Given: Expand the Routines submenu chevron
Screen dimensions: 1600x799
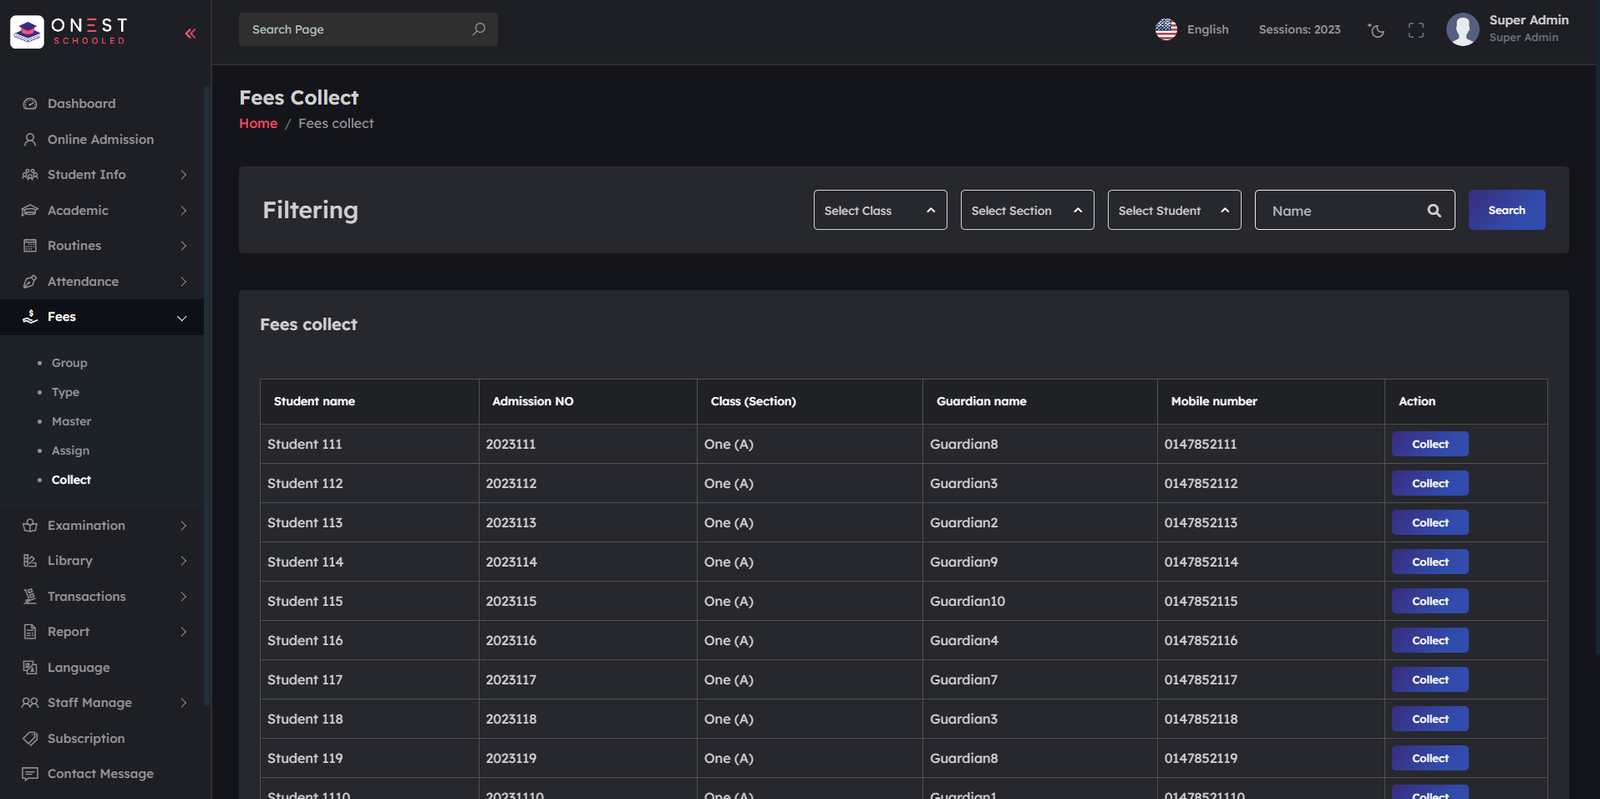Looking at the screenshot, I should click(183, 246).
